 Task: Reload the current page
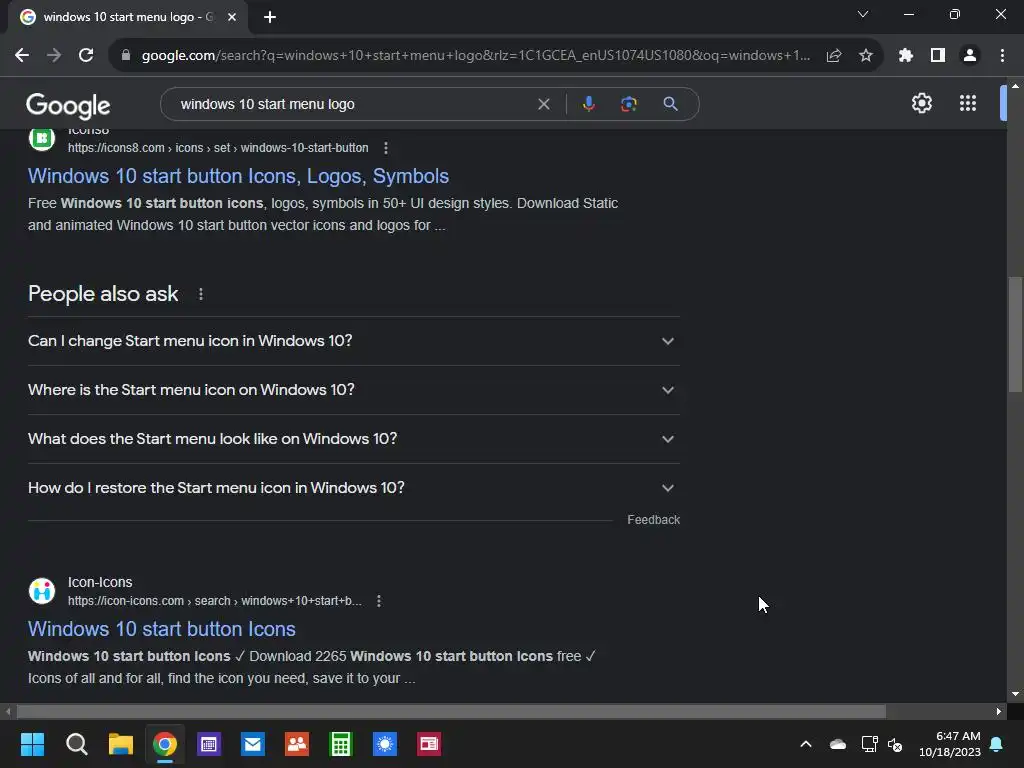pos(86,56)
